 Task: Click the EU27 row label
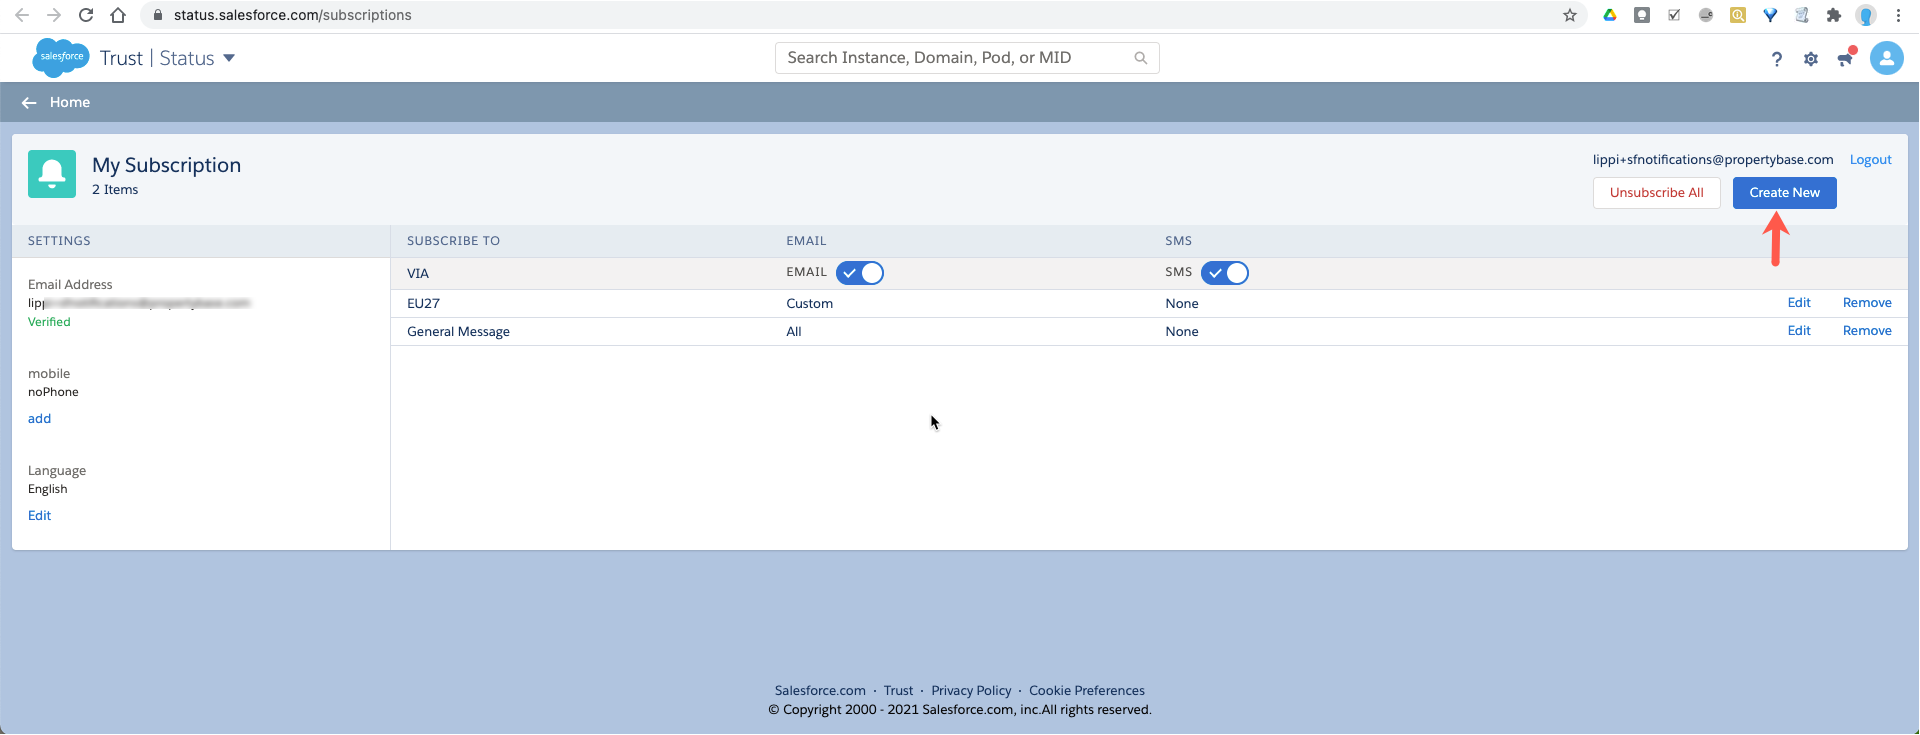coord(423,303)
